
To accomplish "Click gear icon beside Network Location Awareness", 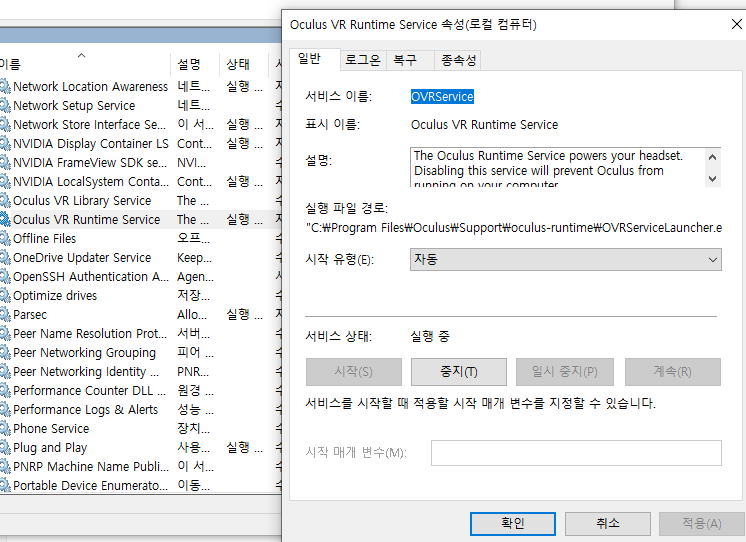I will [x=5, y=87].
